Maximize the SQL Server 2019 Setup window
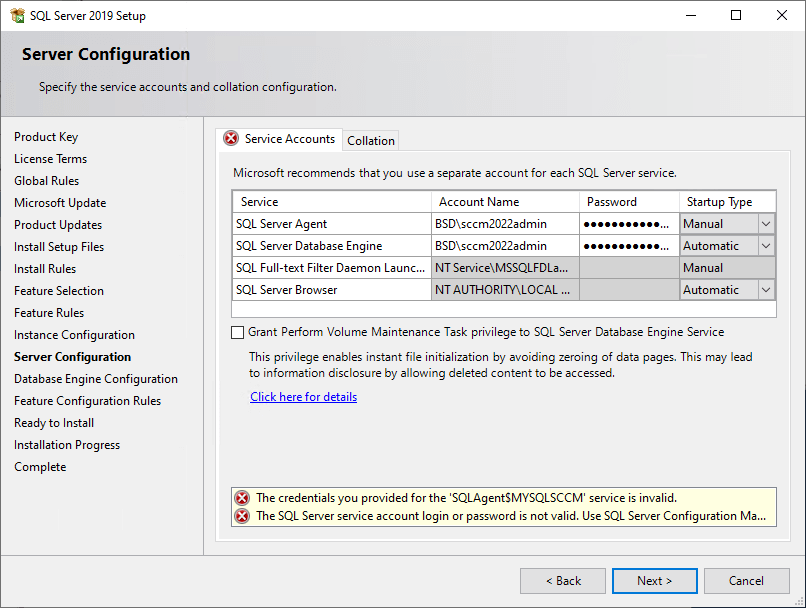The height and width of the screenshot is (608, 806). point(736,15)
